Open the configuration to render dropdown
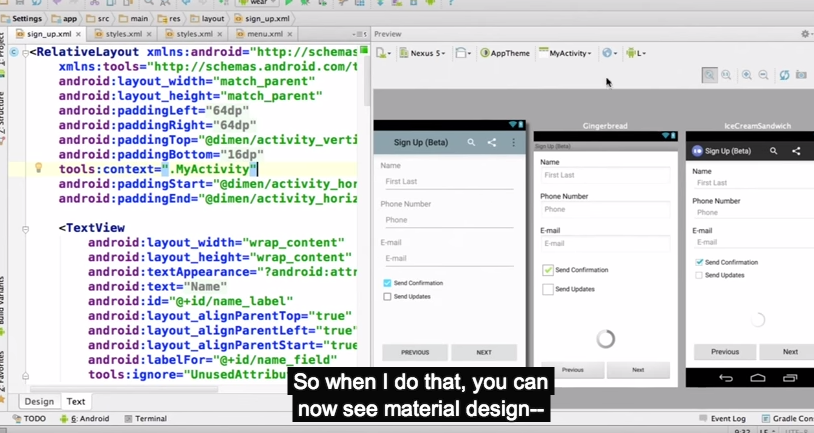 (384, 53)
